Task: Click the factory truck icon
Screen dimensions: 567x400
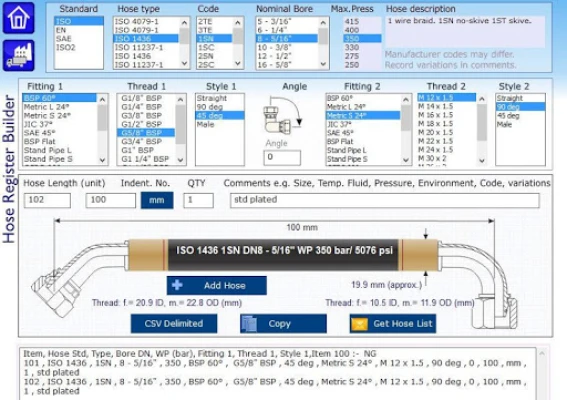Action: 18,56
